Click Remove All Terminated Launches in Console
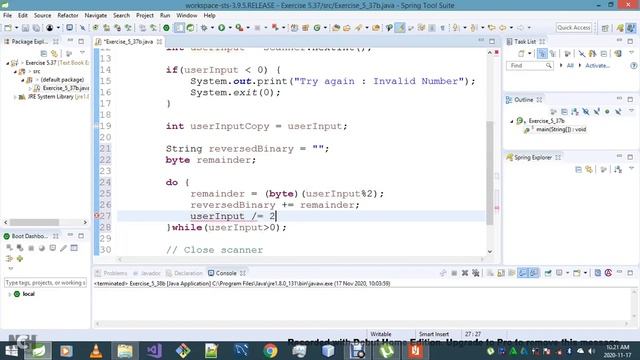This screenshot has width=640, height=360. pyautogui.click(x=476, y=273)
